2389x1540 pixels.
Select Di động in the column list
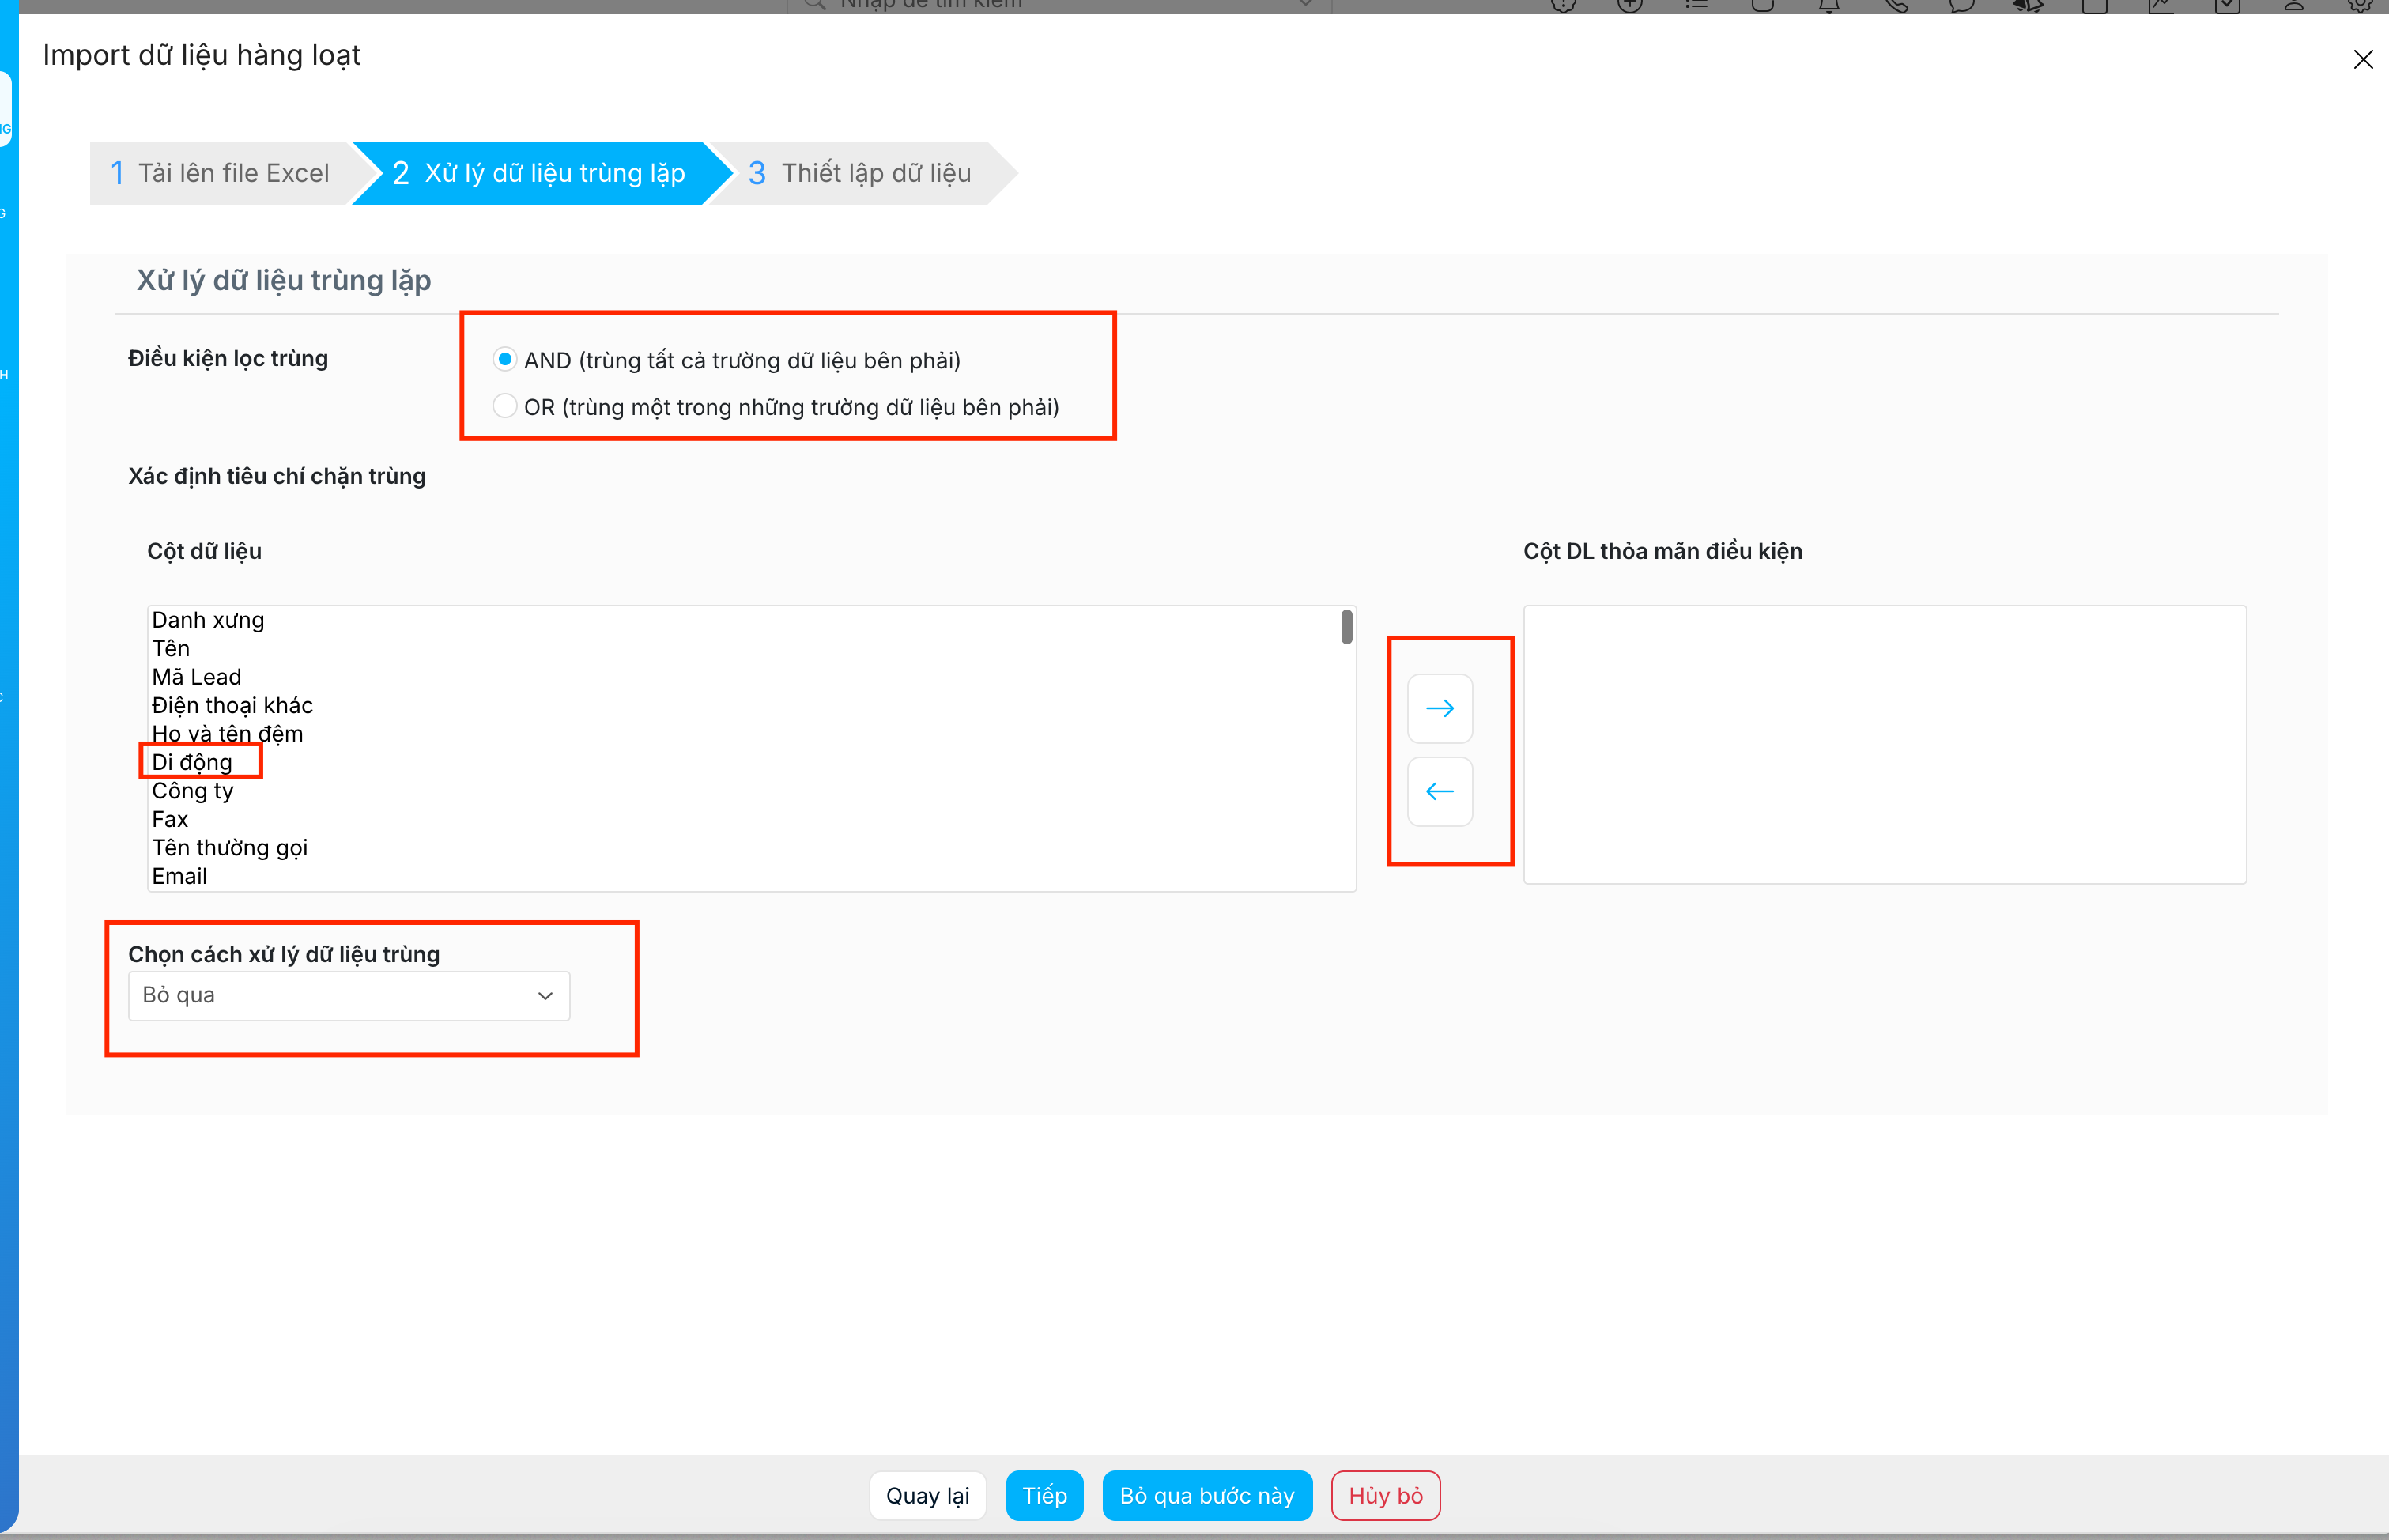click(192, 762)
